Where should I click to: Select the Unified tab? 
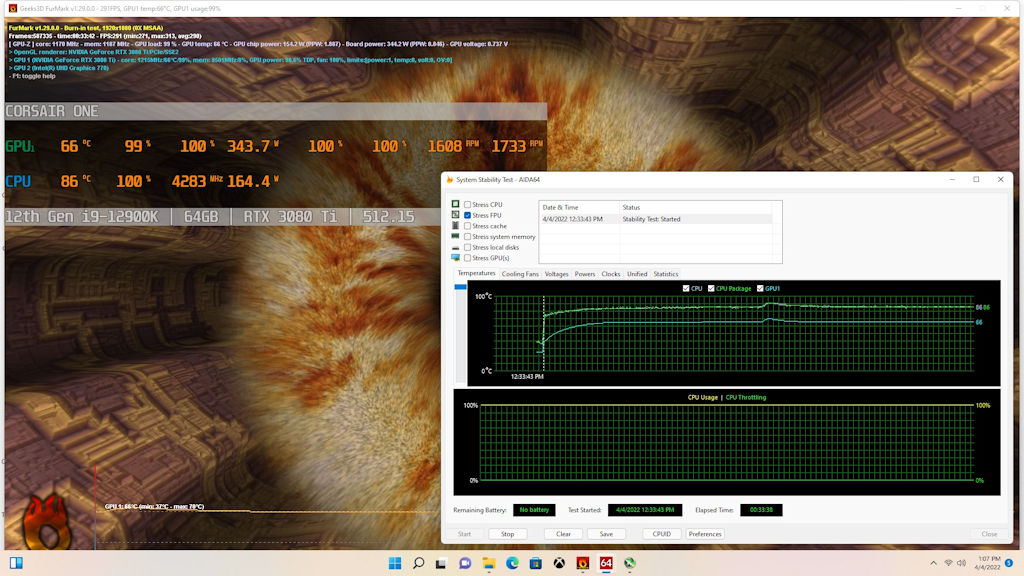[x=637, y=274]
